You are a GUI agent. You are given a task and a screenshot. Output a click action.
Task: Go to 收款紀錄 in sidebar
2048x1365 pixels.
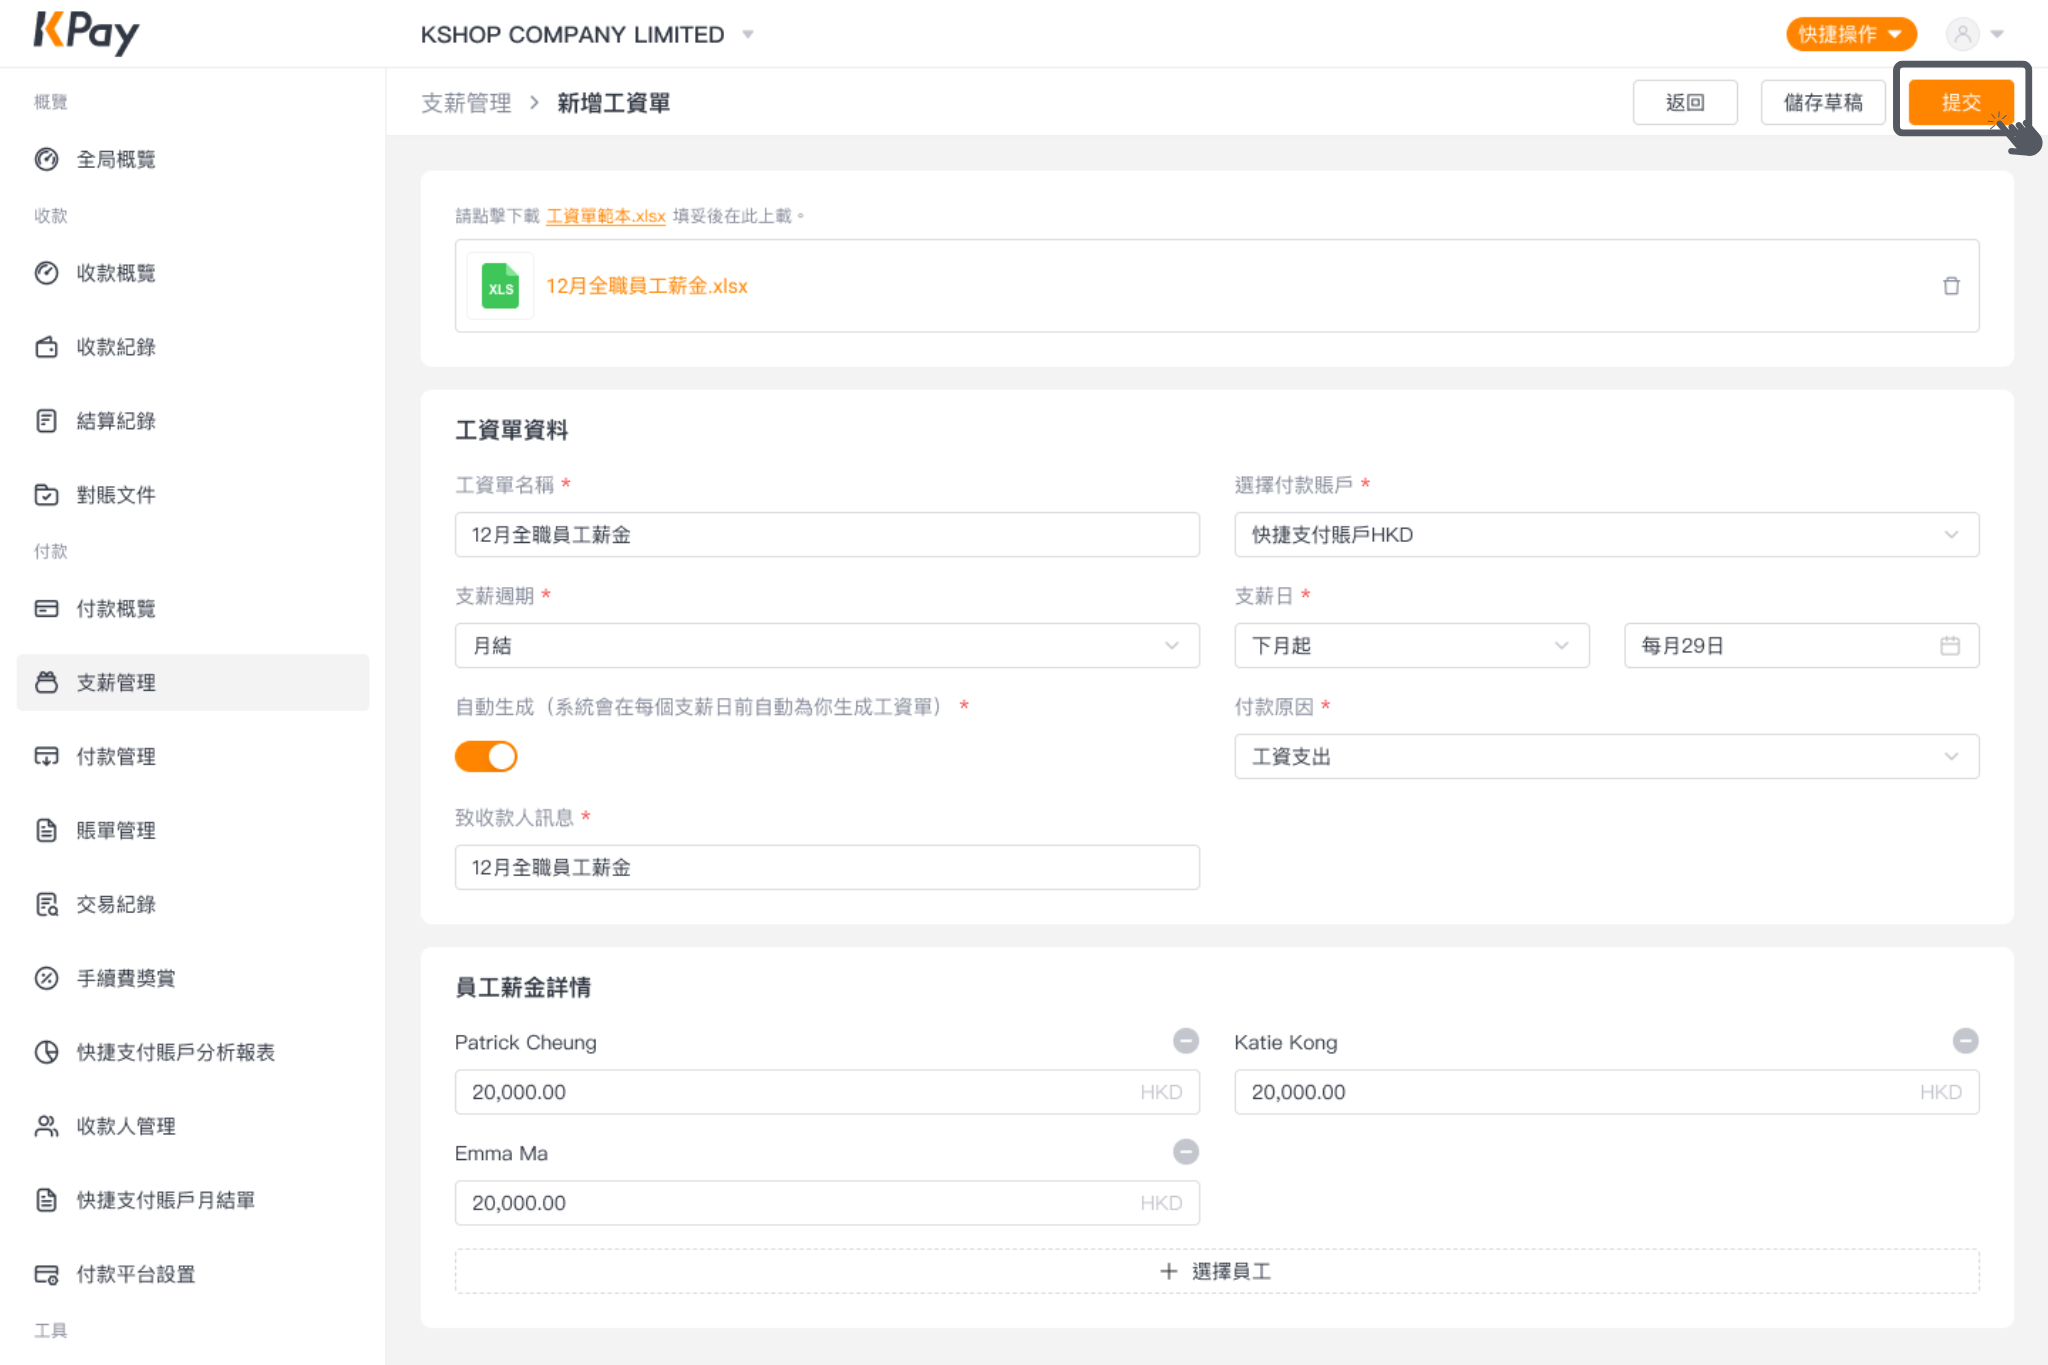[x=193, y=347]
